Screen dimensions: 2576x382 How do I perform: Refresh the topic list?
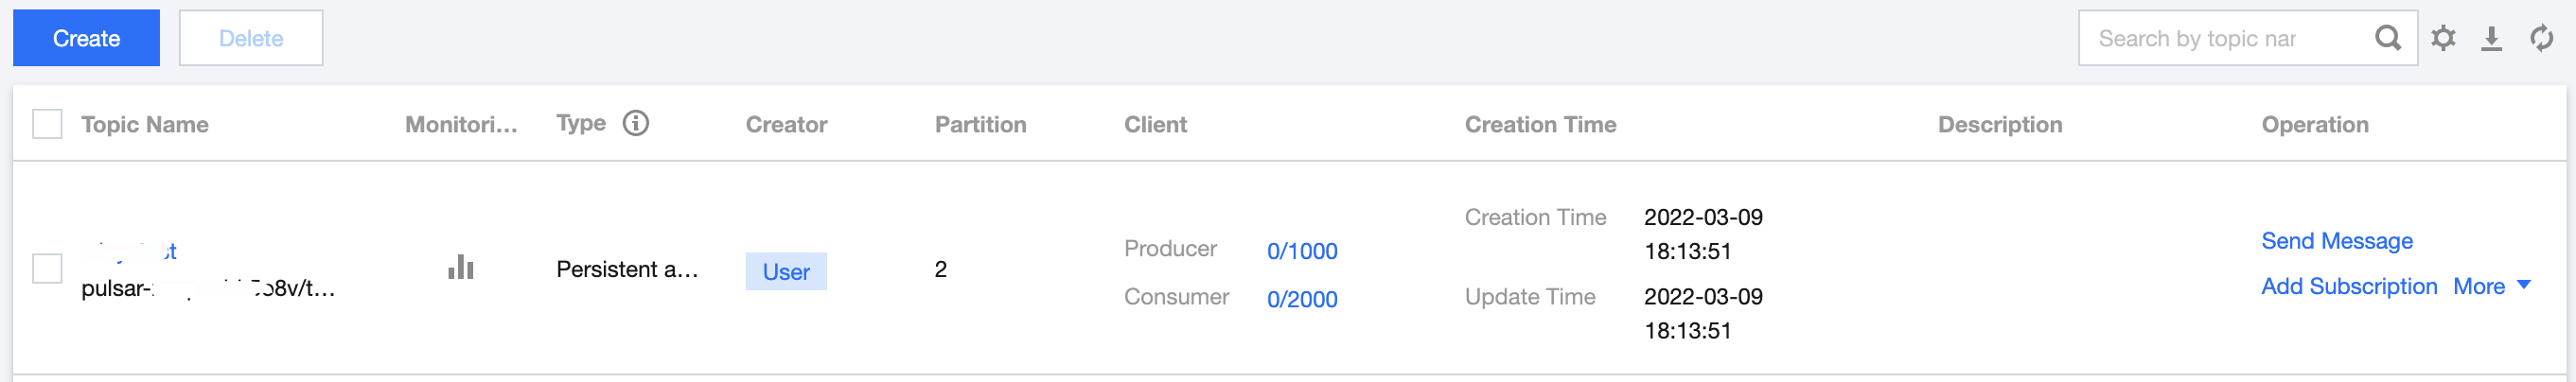[x=2541, y=38]
